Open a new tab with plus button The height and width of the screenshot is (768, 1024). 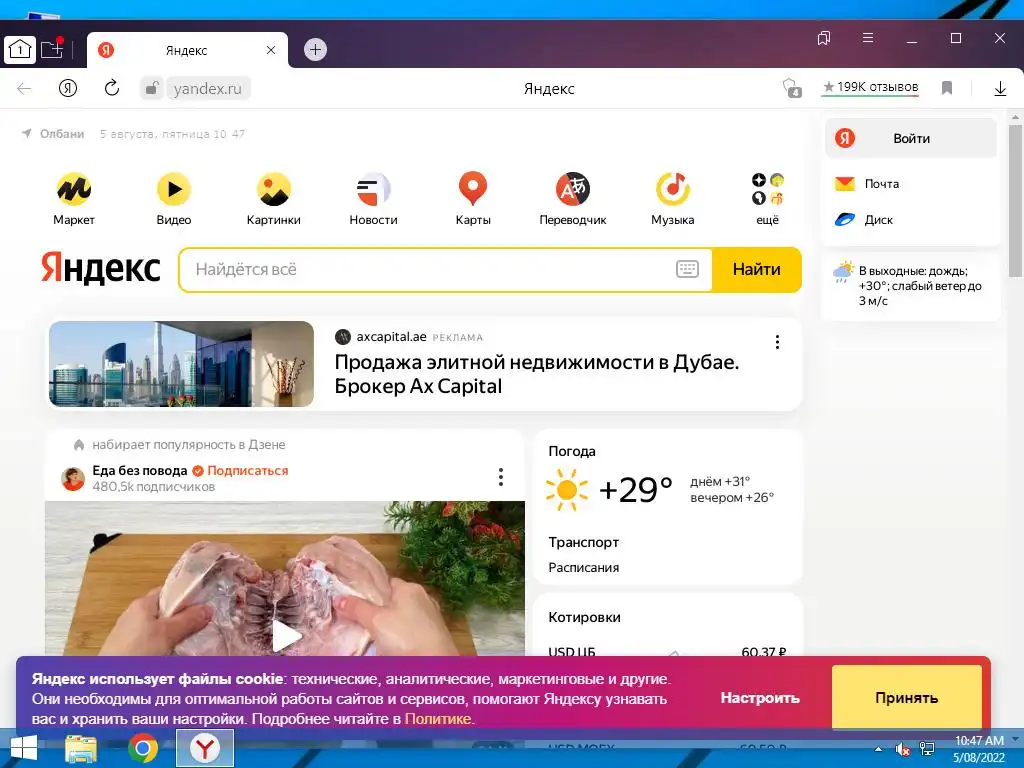click(x=315, y=50)
